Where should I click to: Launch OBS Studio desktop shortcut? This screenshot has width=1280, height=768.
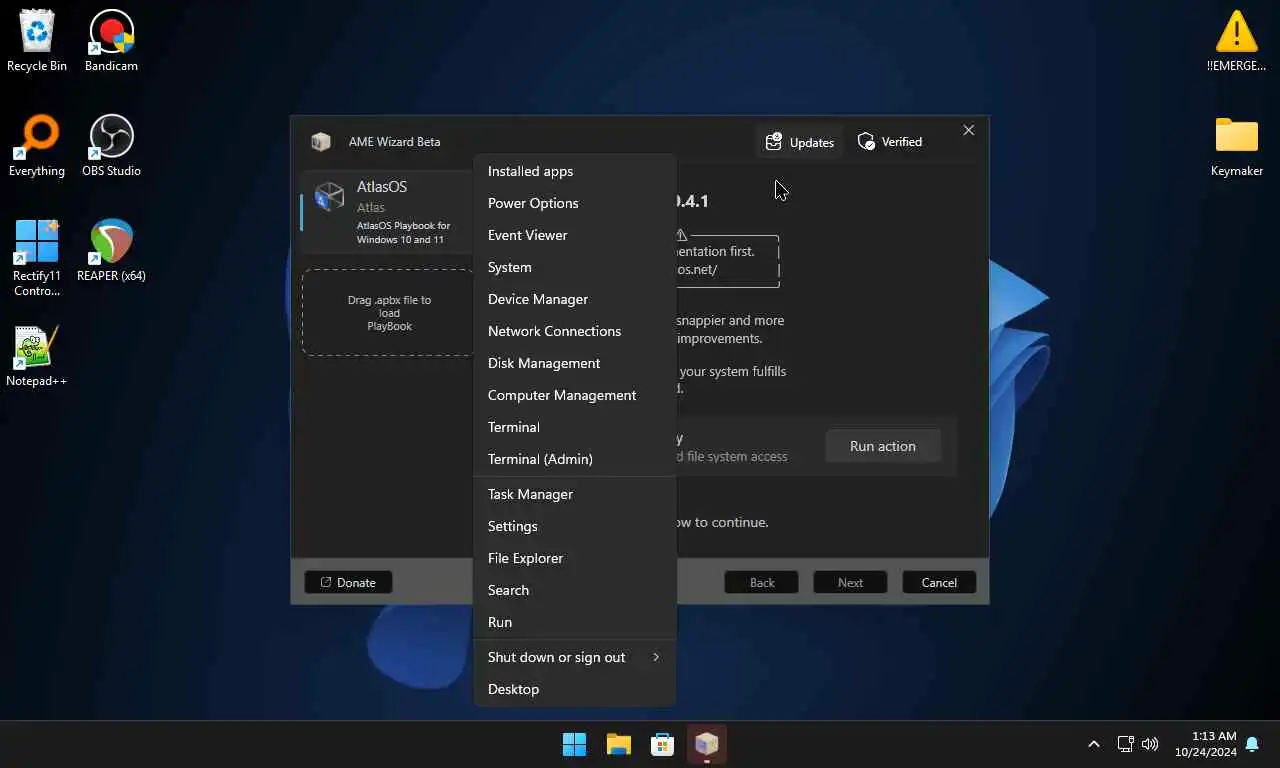point(111,146)
